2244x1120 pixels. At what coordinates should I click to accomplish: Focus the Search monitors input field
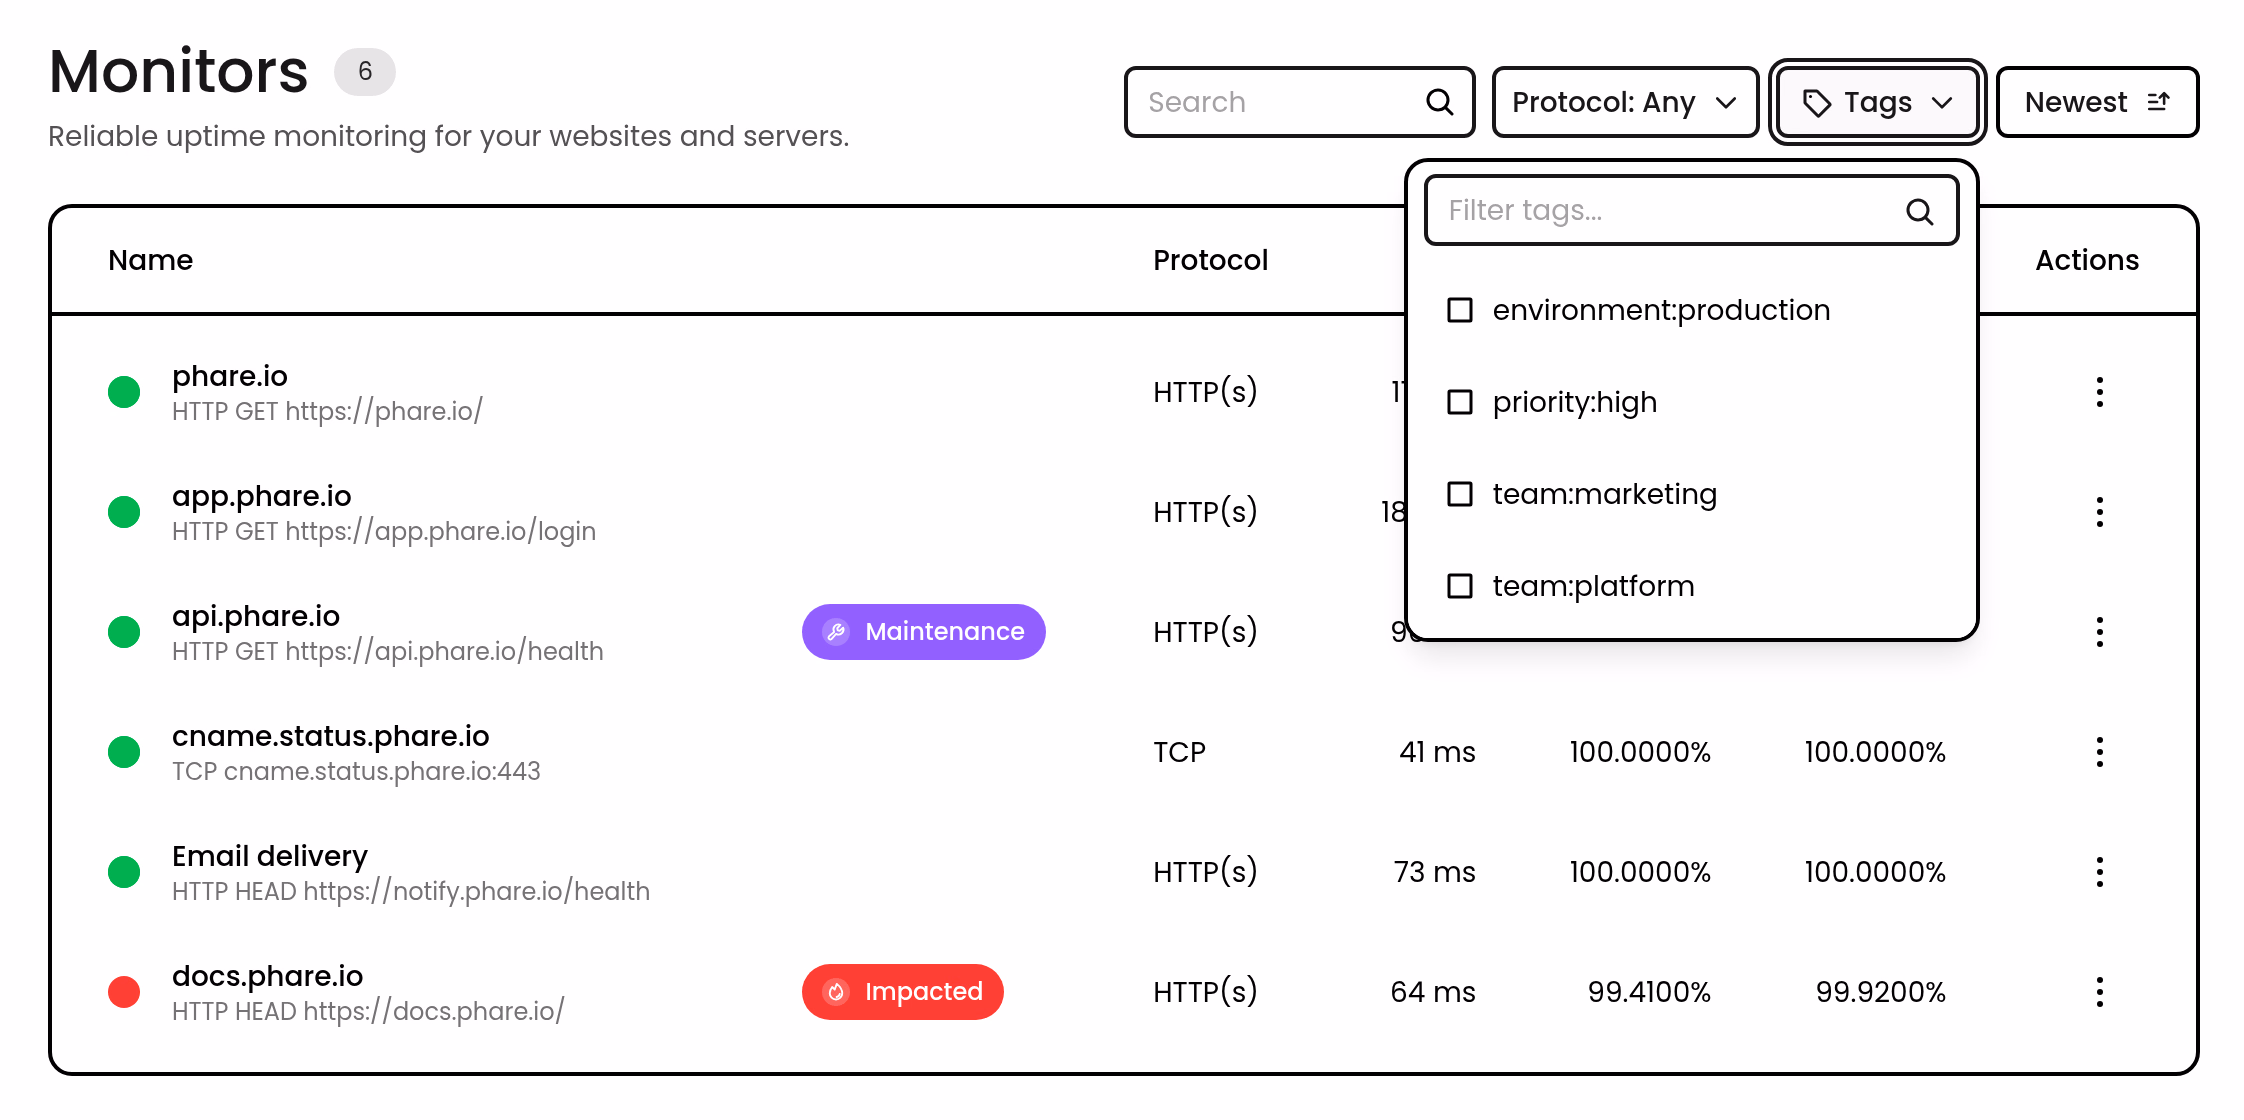pyautogui.click(x=1299, y=102)
